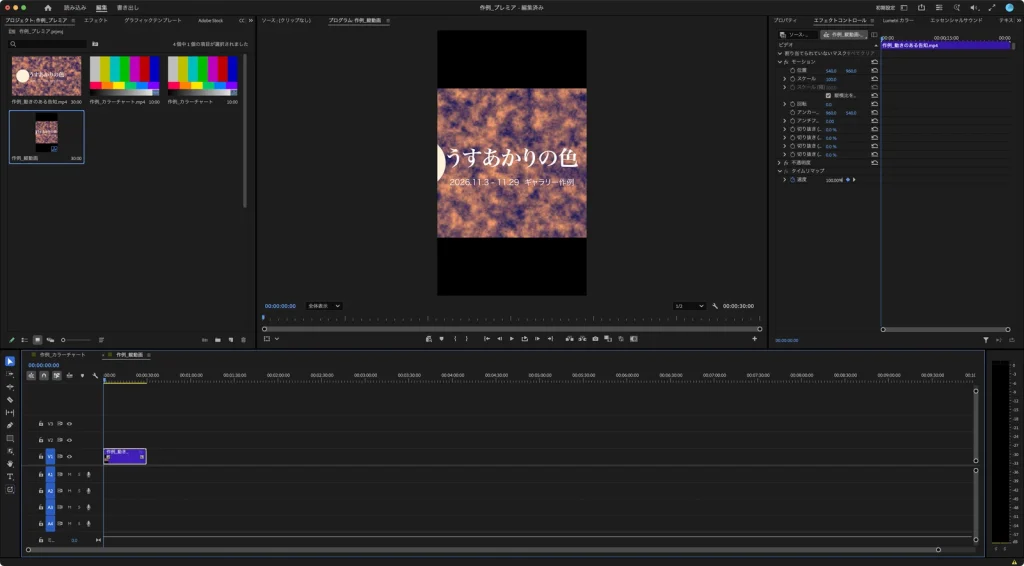Hide track V2 with eye icon
Screen dimensions: 1024x566
pyautogui.click(x=69, y=440)
